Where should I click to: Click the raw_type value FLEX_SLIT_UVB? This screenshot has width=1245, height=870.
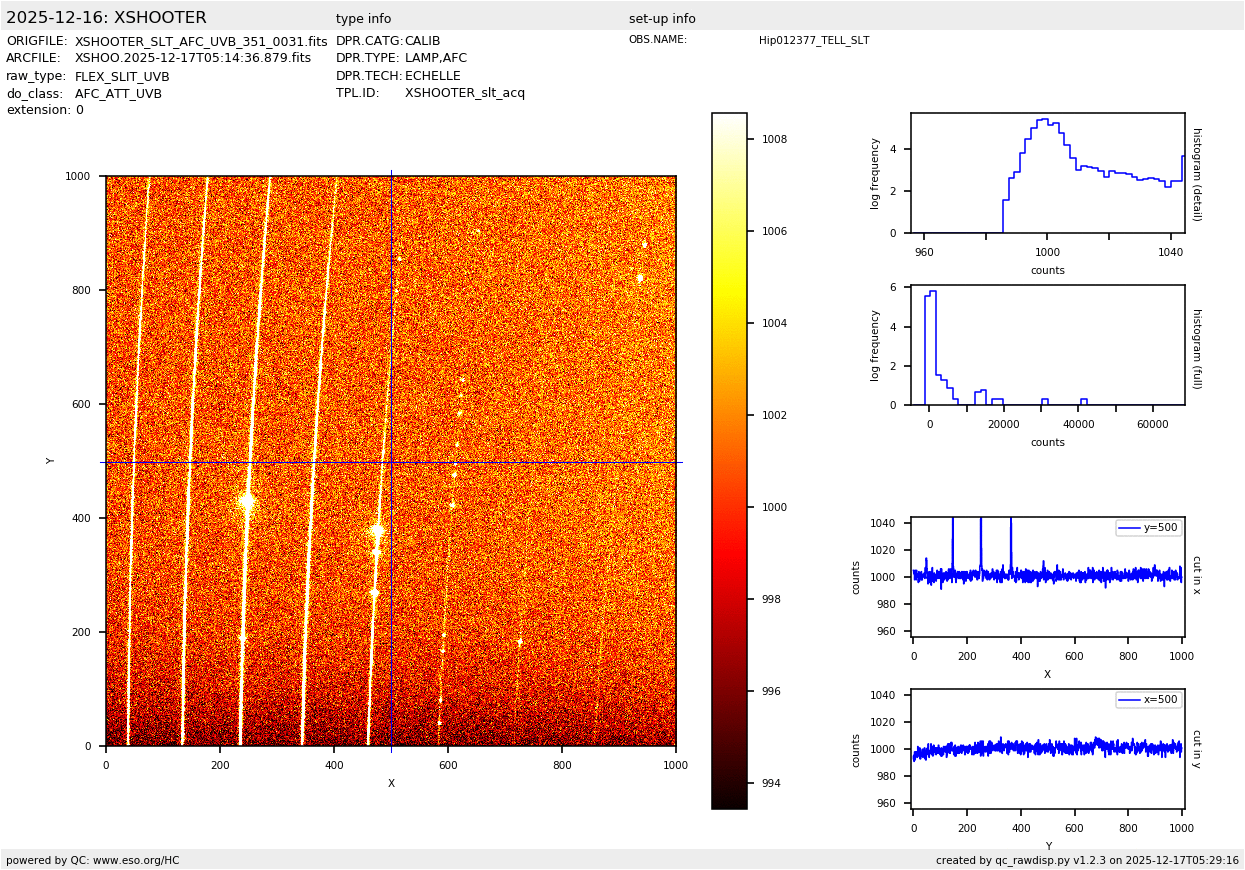point(122,77)
